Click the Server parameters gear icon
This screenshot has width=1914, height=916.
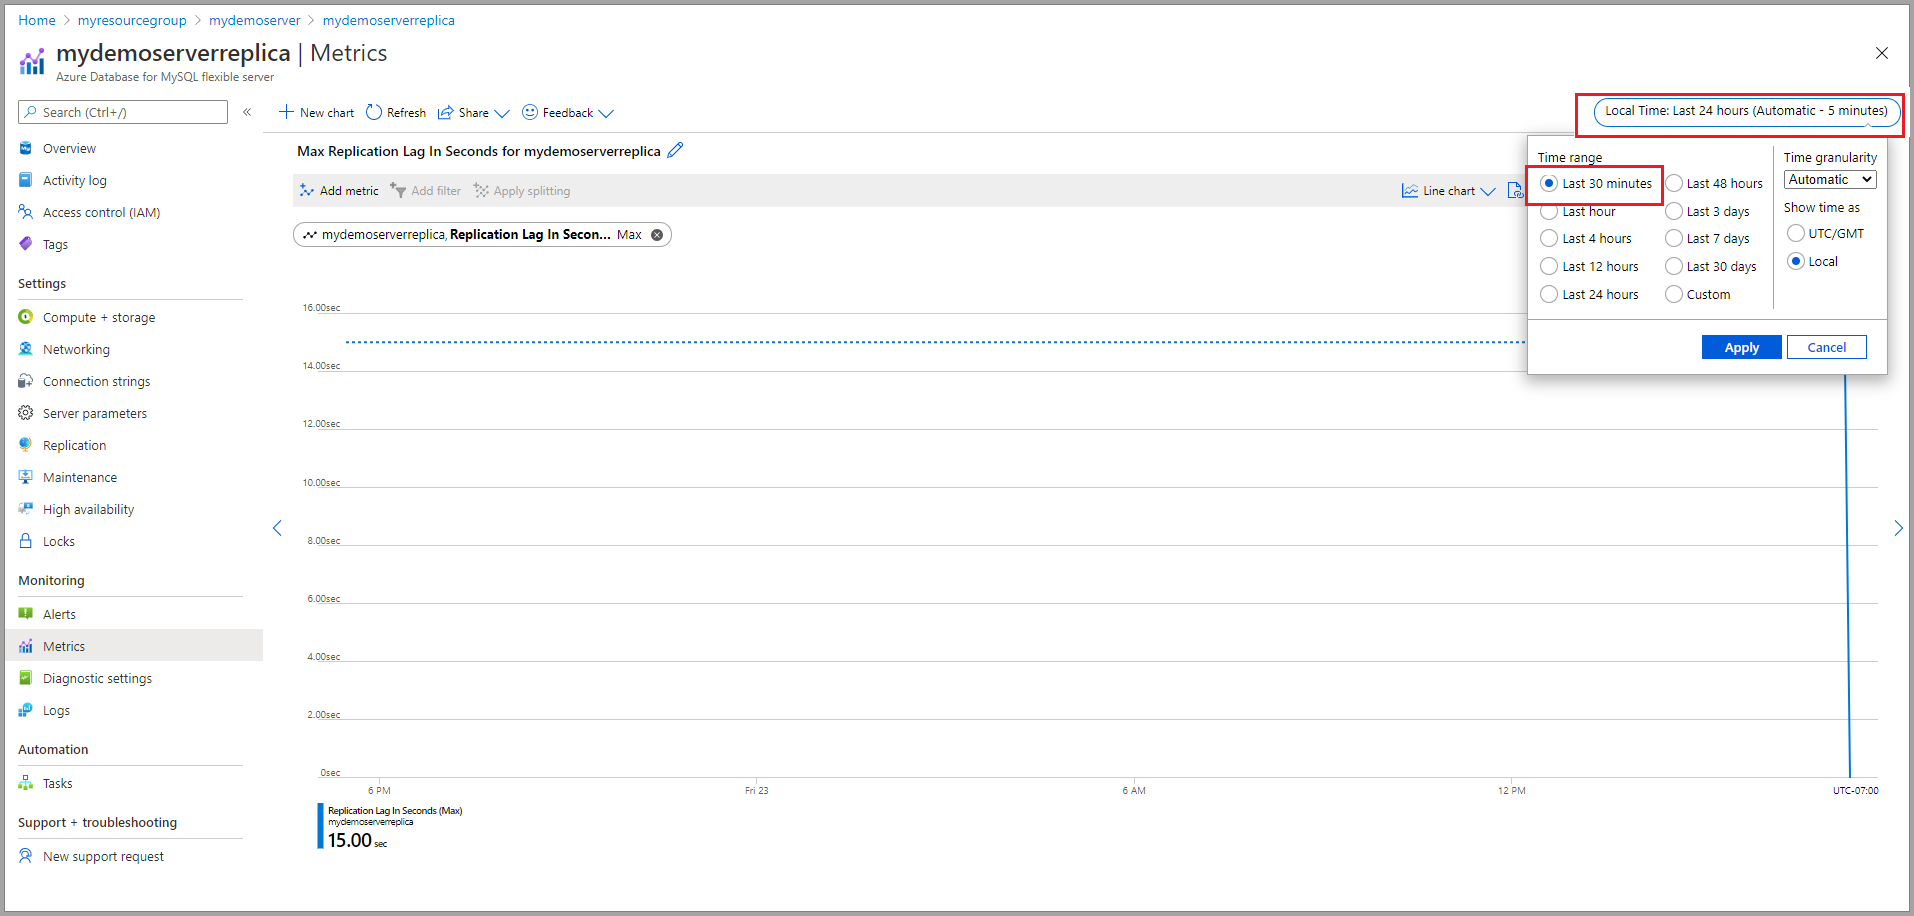coord(26,413)
